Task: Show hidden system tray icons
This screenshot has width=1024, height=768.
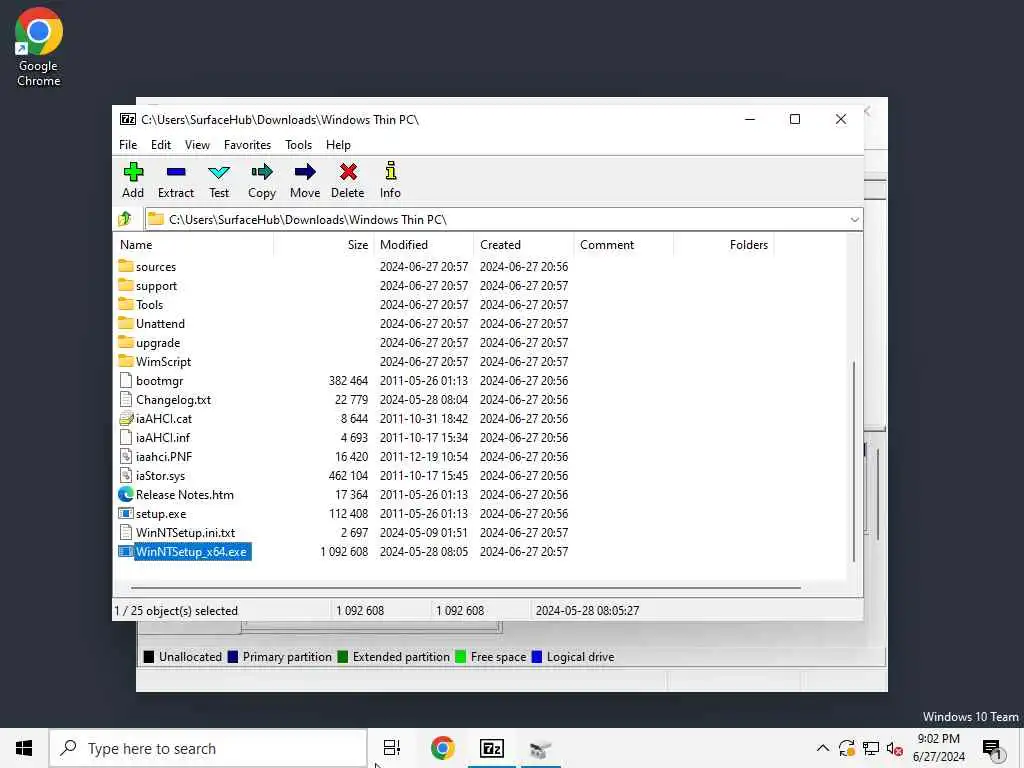Action: tap(823, 748)
